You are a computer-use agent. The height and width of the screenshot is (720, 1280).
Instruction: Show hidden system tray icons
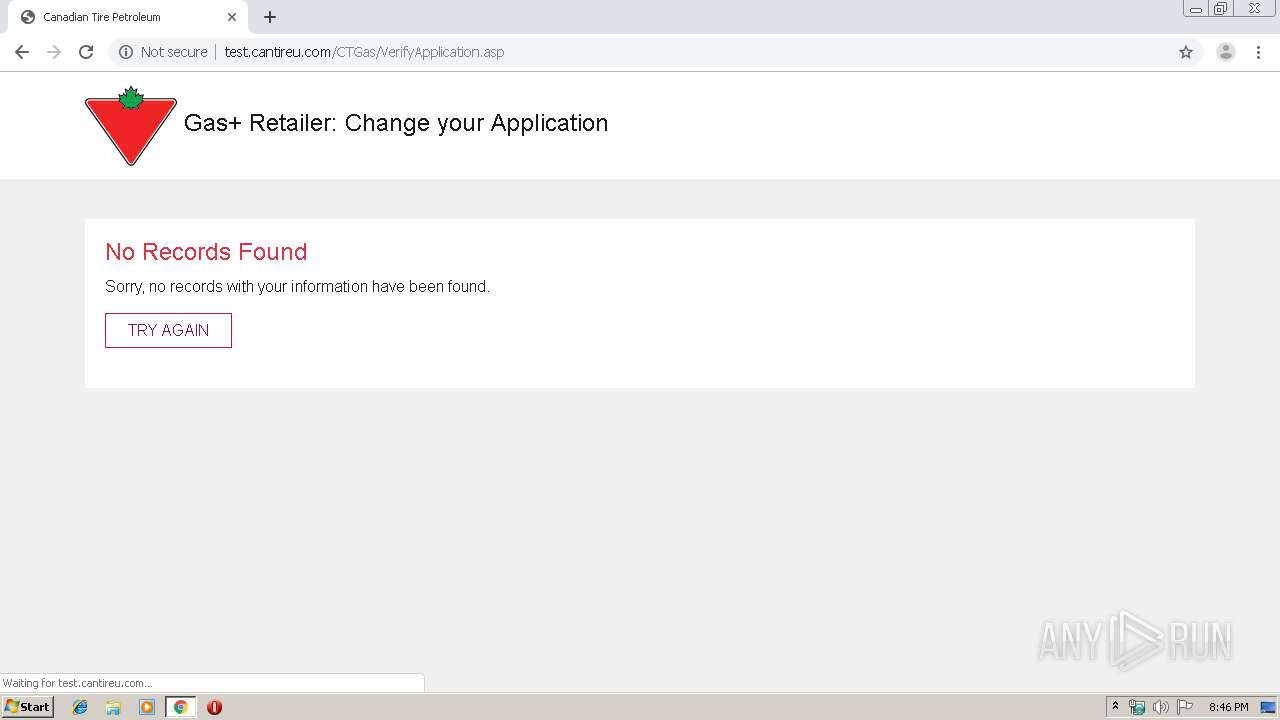point(1115,707)
